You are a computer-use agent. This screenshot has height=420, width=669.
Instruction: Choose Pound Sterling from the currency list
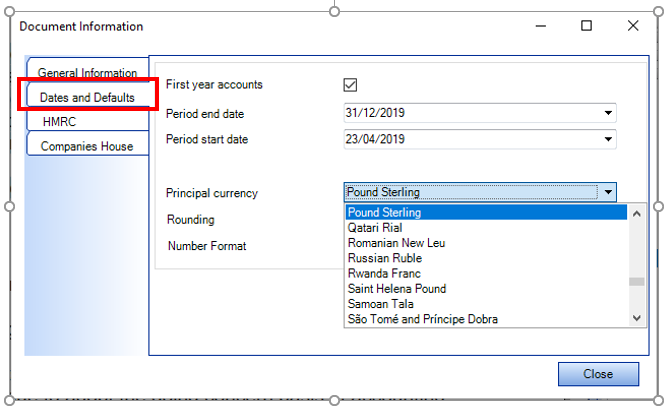pyautogui.click(x=385, y=212)
